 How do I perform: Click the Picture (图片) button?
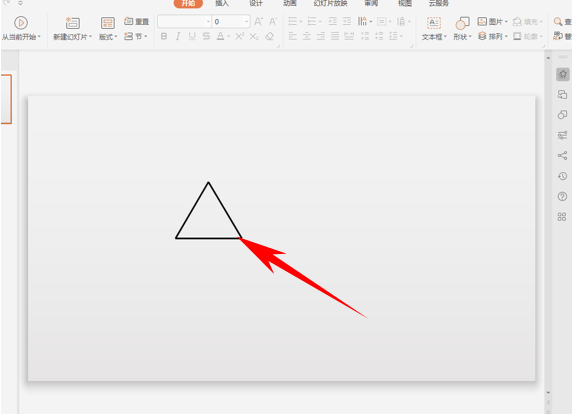(492, 22)
